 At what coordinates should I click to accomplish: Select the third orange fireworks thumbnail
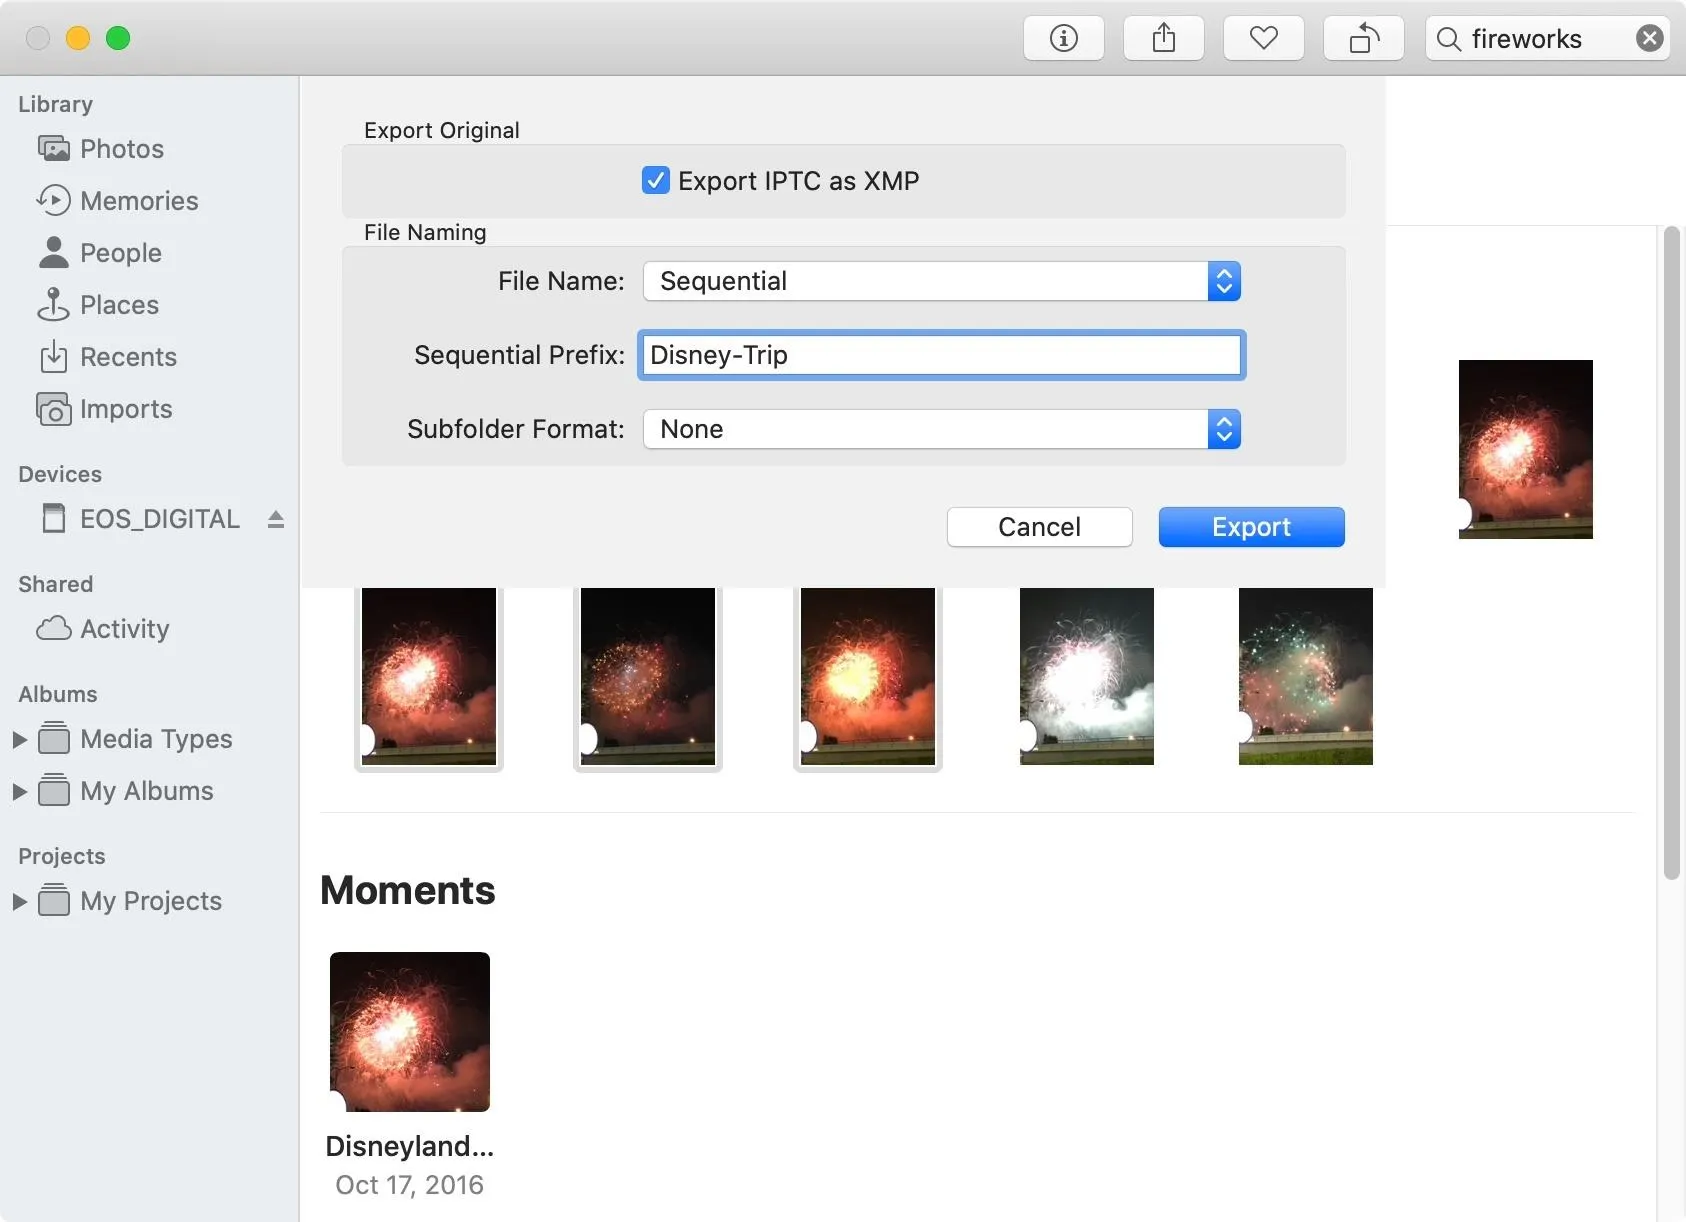[868, 677]
